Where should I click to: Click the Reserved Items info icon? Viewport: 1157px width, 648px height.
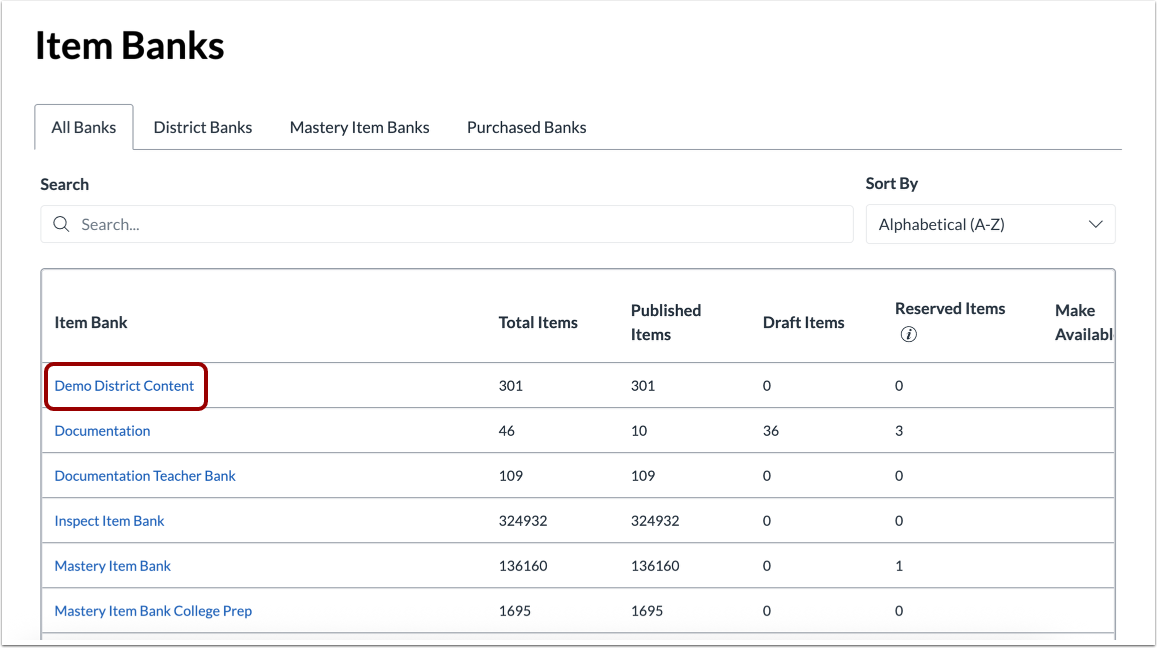[x=908, y=334]
